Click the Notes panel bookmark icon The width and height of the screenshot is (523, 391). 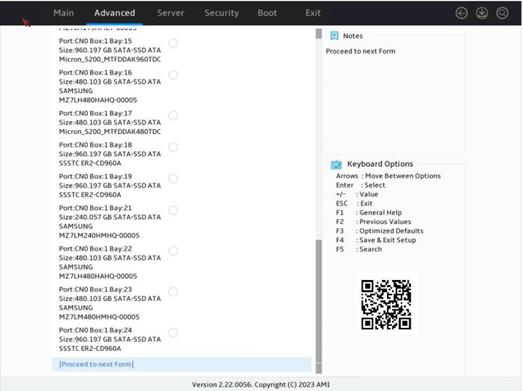(x=334, y=36)
